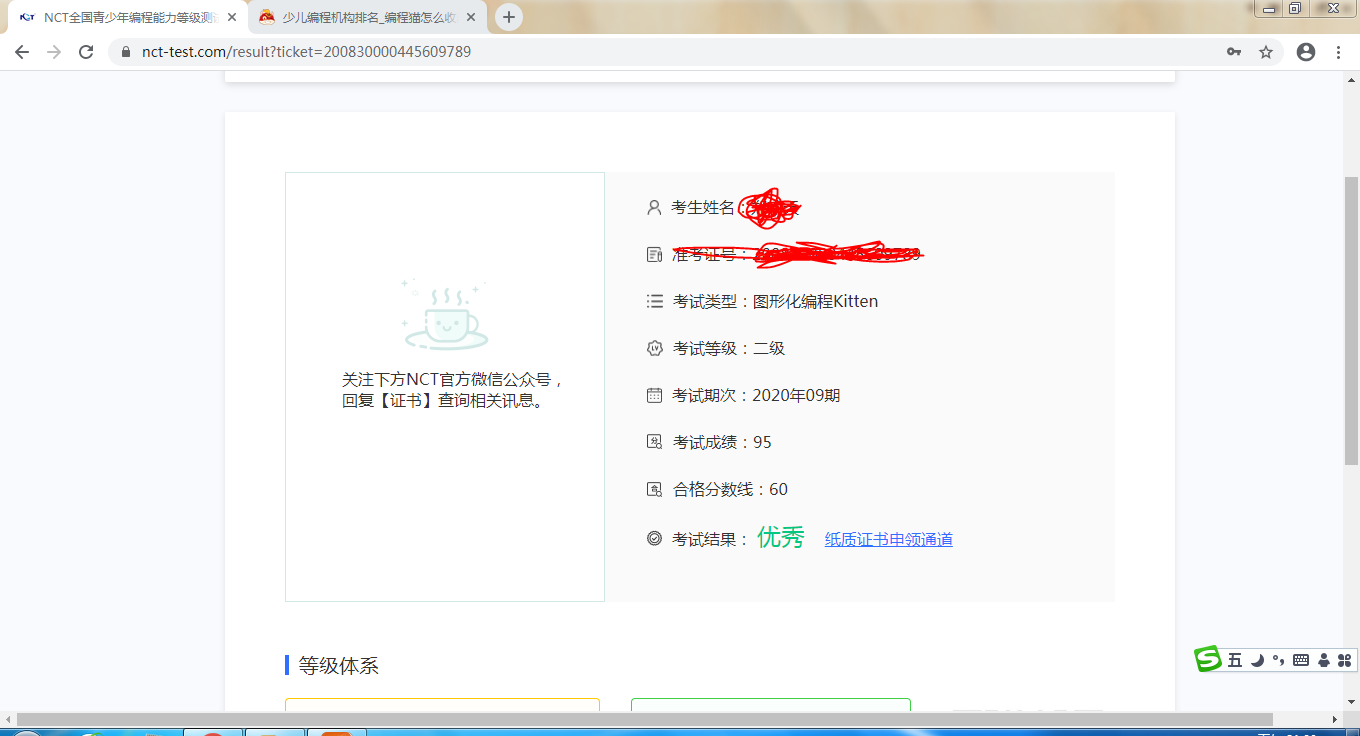Click the list icon beside 考试类型
The image size is (1360, 736).
[x=654, y=301]
